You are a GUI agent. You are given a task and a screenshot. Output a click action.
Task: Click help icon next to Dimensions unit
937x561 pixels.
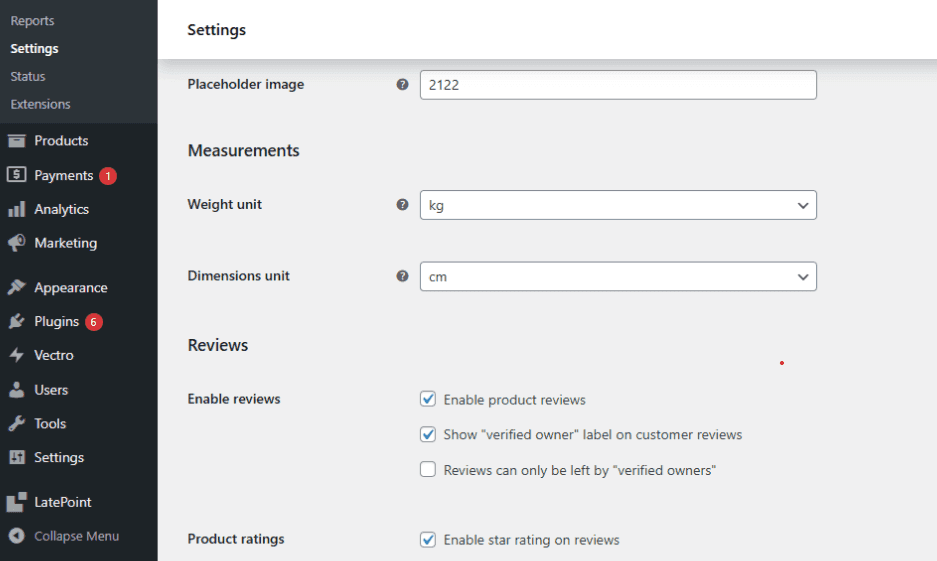403,276
